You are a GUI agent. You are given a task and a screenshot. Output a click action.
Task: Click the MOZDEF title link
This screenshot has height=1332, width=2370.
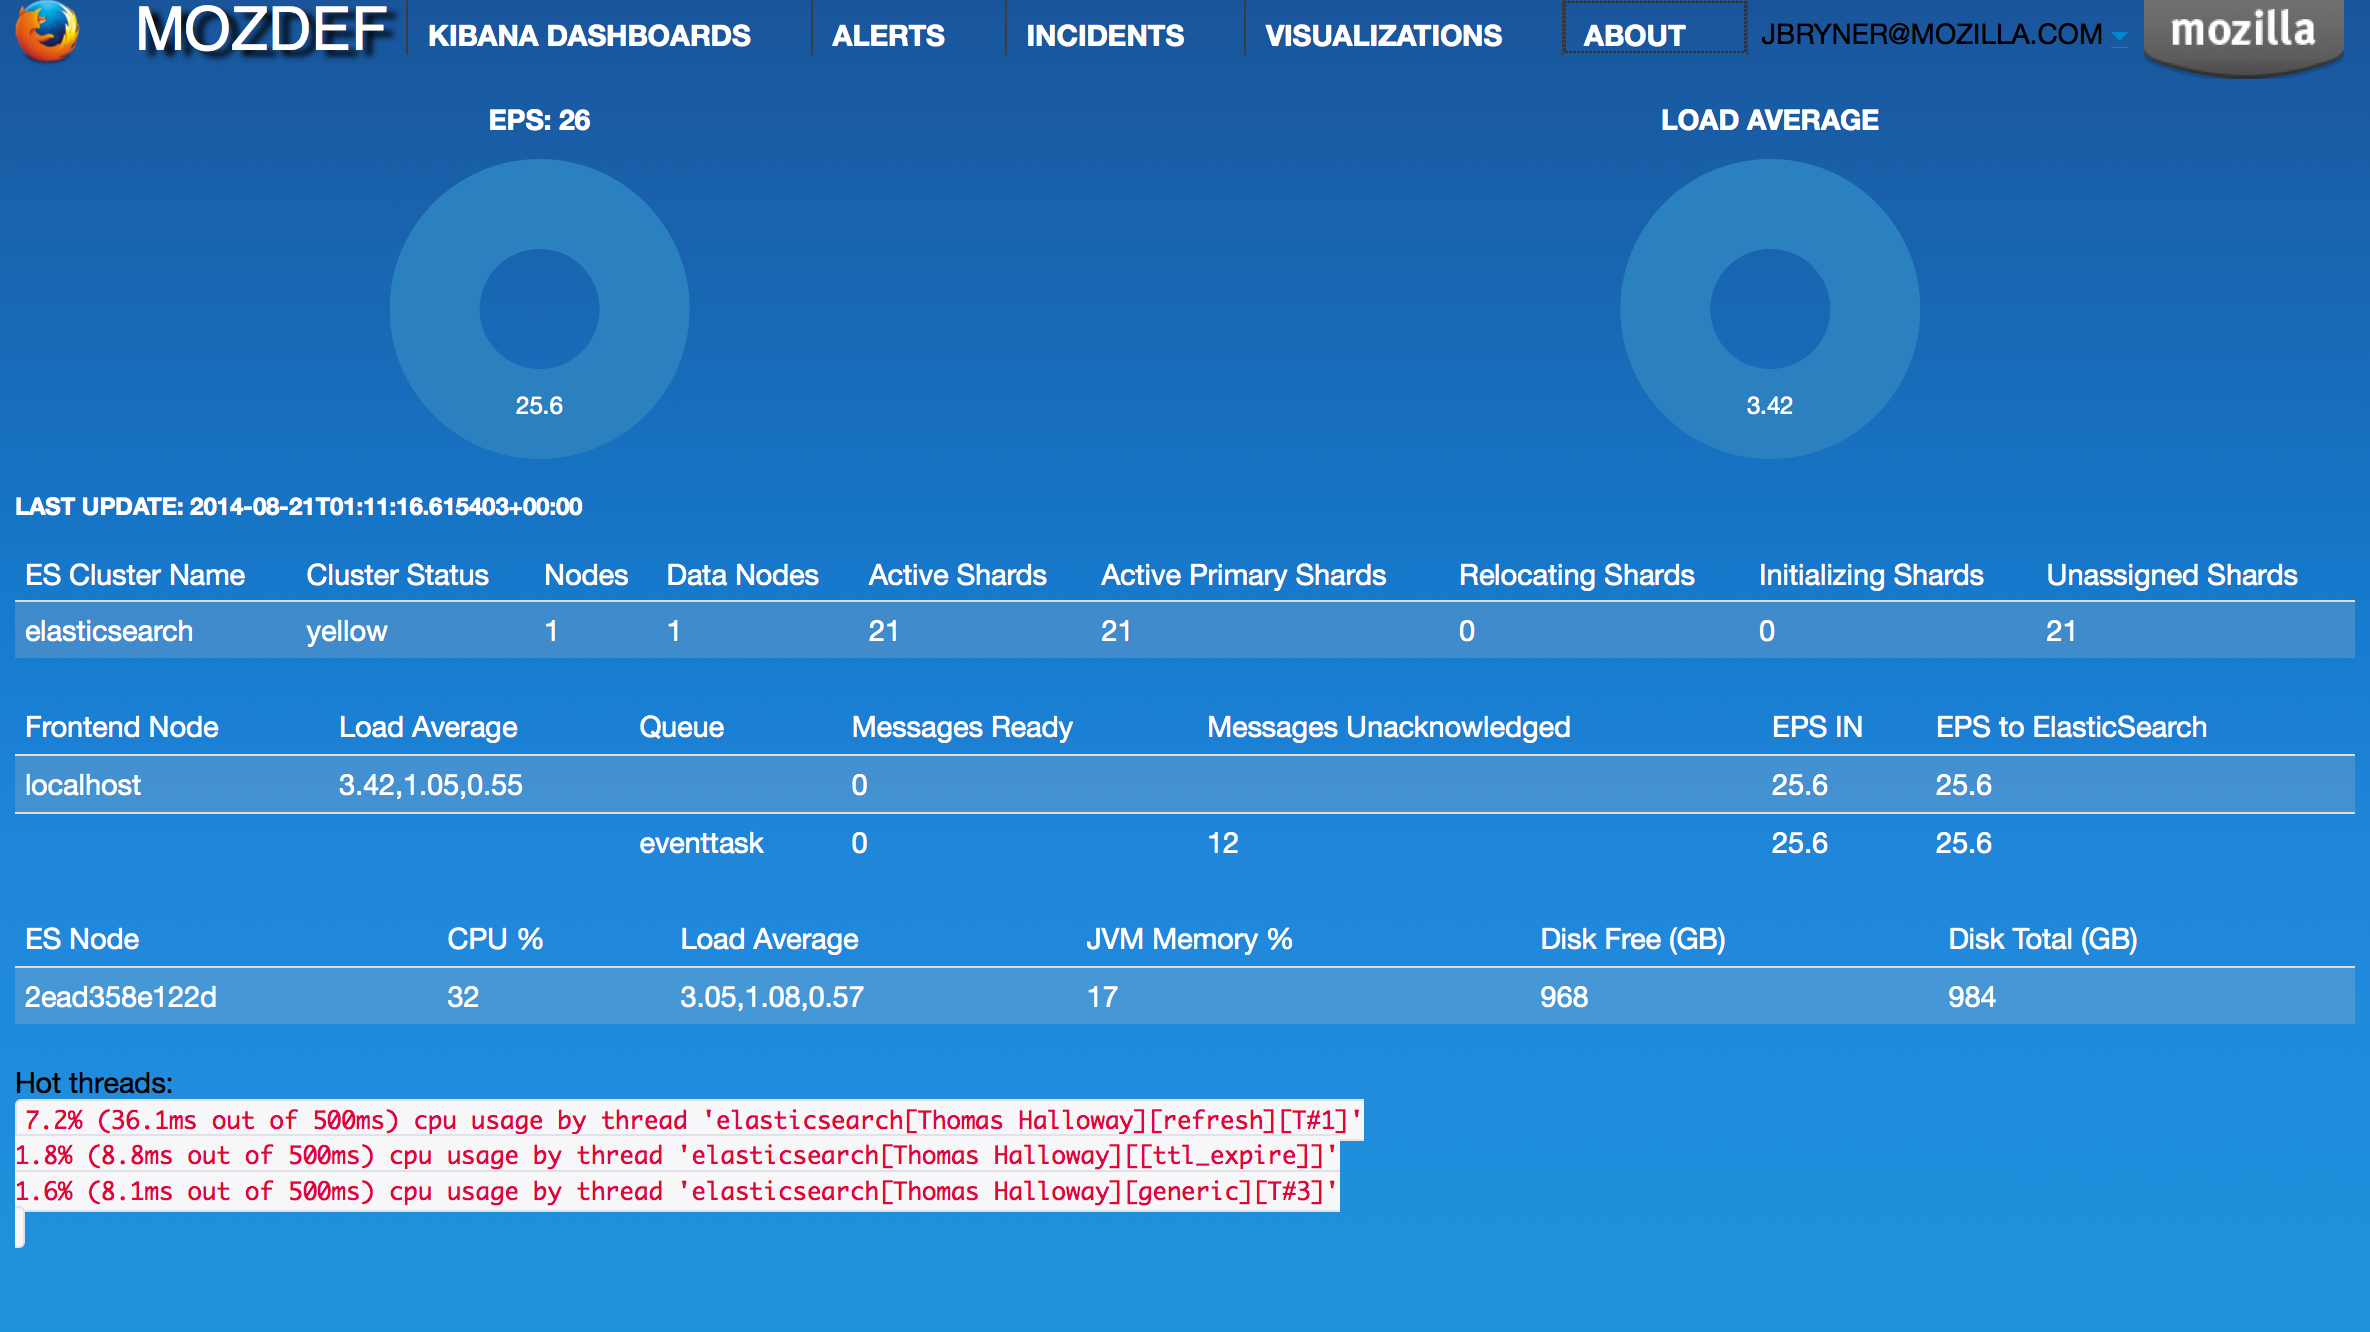(260, 30)
